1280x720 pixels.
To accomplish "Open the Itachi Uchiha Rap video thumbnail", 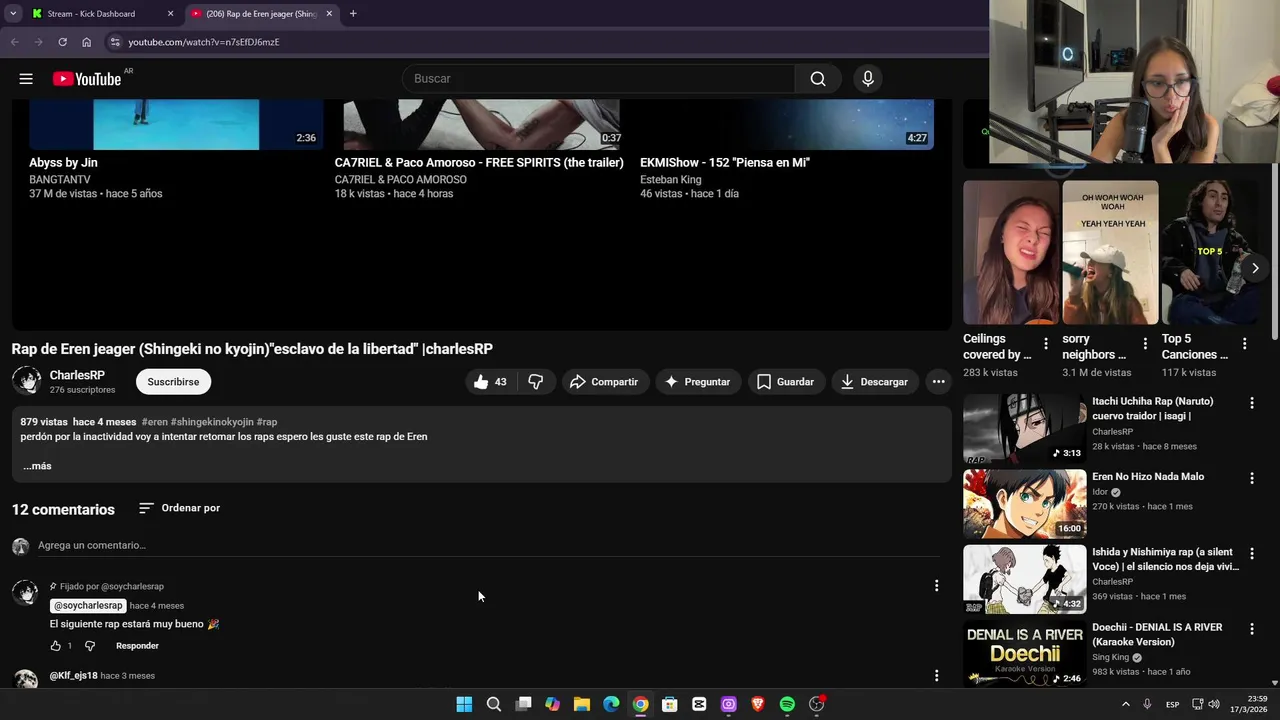I will 1024,429.
